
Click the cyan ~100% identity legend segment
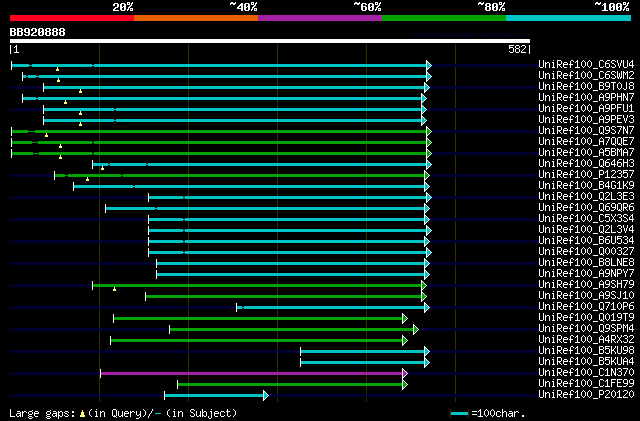pyautogui.click(x=568, y=18)
